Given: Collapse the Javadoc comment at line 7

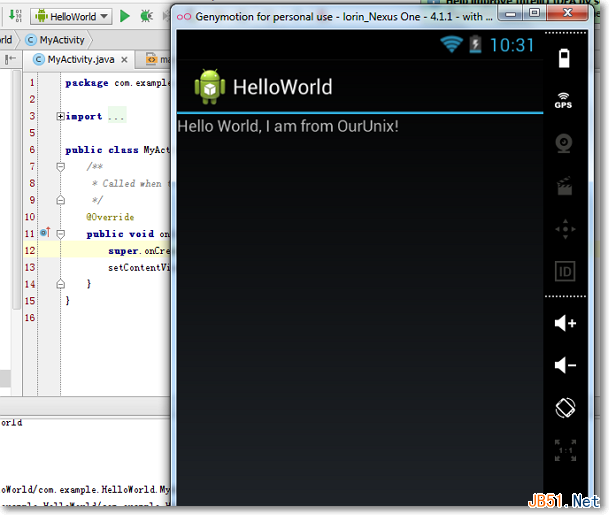Looking at the screenshot, I should tap(61, 167).
